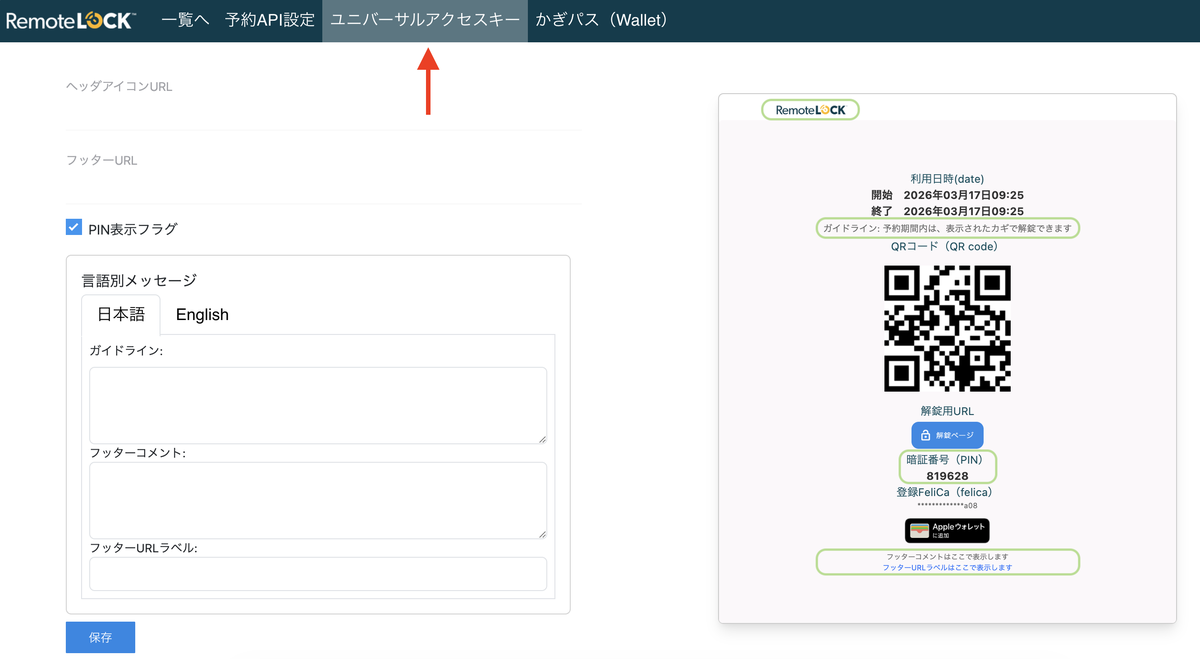Screen dimensions: 1200x659
Task: Click the 登録FeliCa（felica）label
Action: click(944, 492)
